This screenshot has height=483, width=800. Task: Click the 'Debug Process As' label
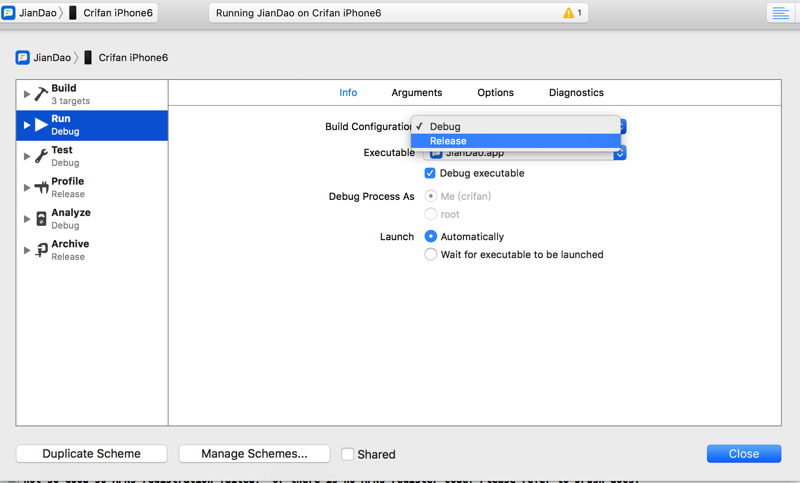coord(371,196)
